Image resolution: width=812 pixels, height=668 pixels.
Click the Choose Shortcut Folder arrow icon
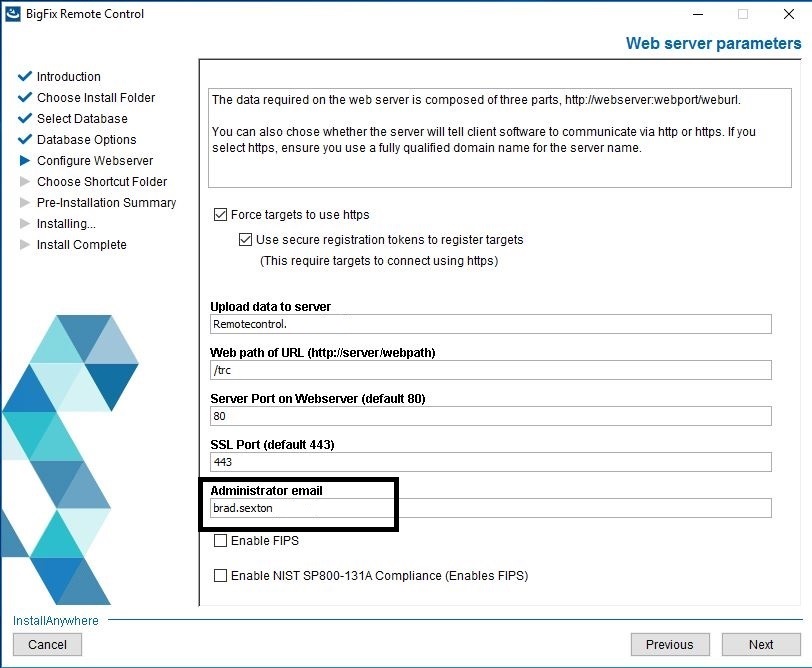[x=25, y=182]
